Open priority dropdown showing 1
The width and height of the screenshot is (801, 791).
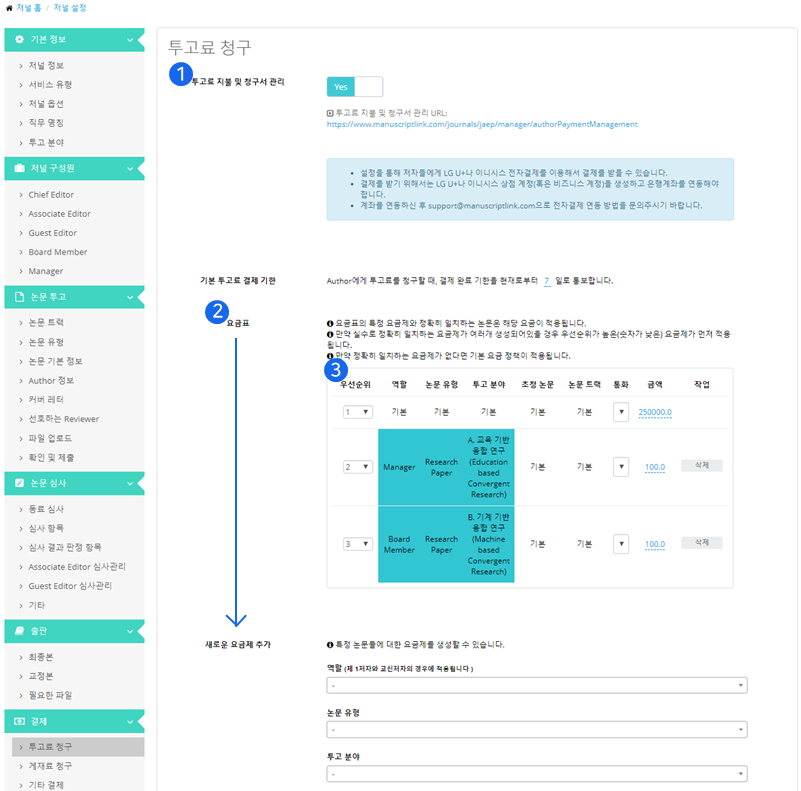click(358, 412)
